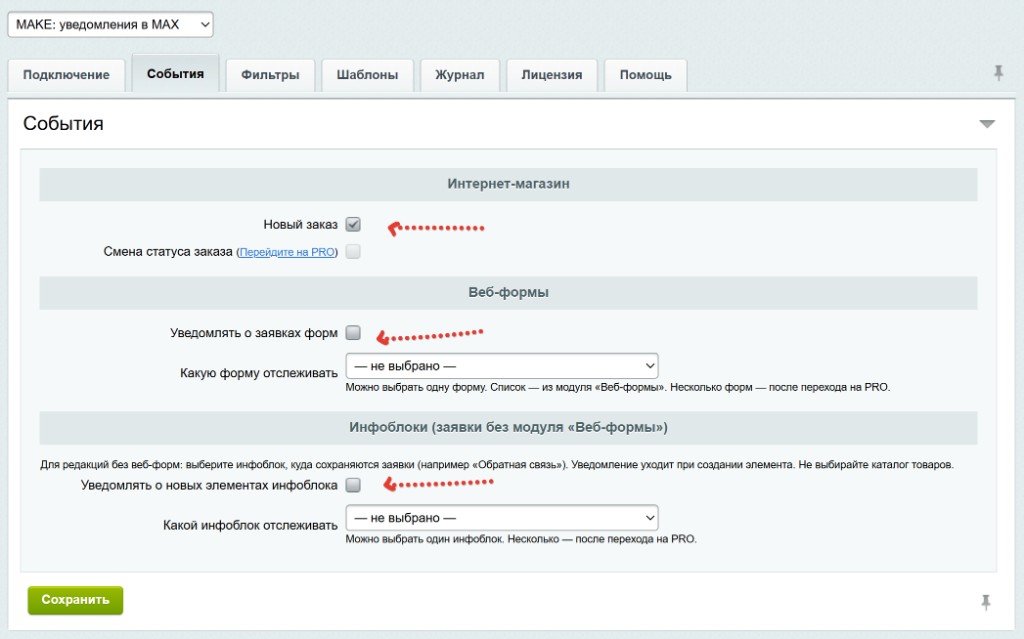The width and height of the screenshot is (1024, 639).
Task: Open the Журнал tab
Action: pos(460,75)
